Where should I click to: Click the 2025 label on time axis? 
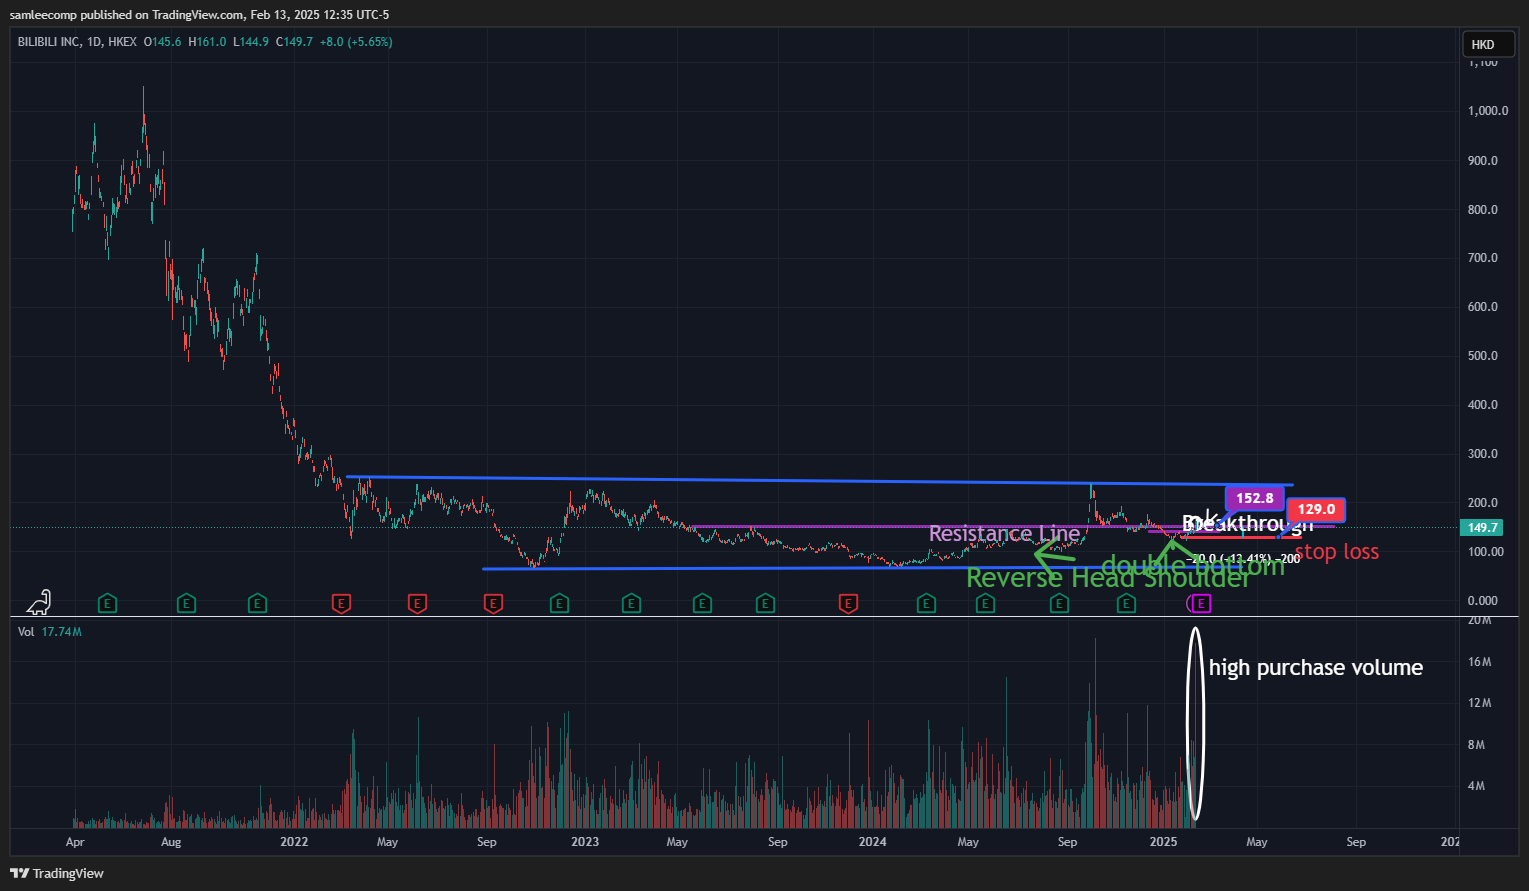point(1163,842)
